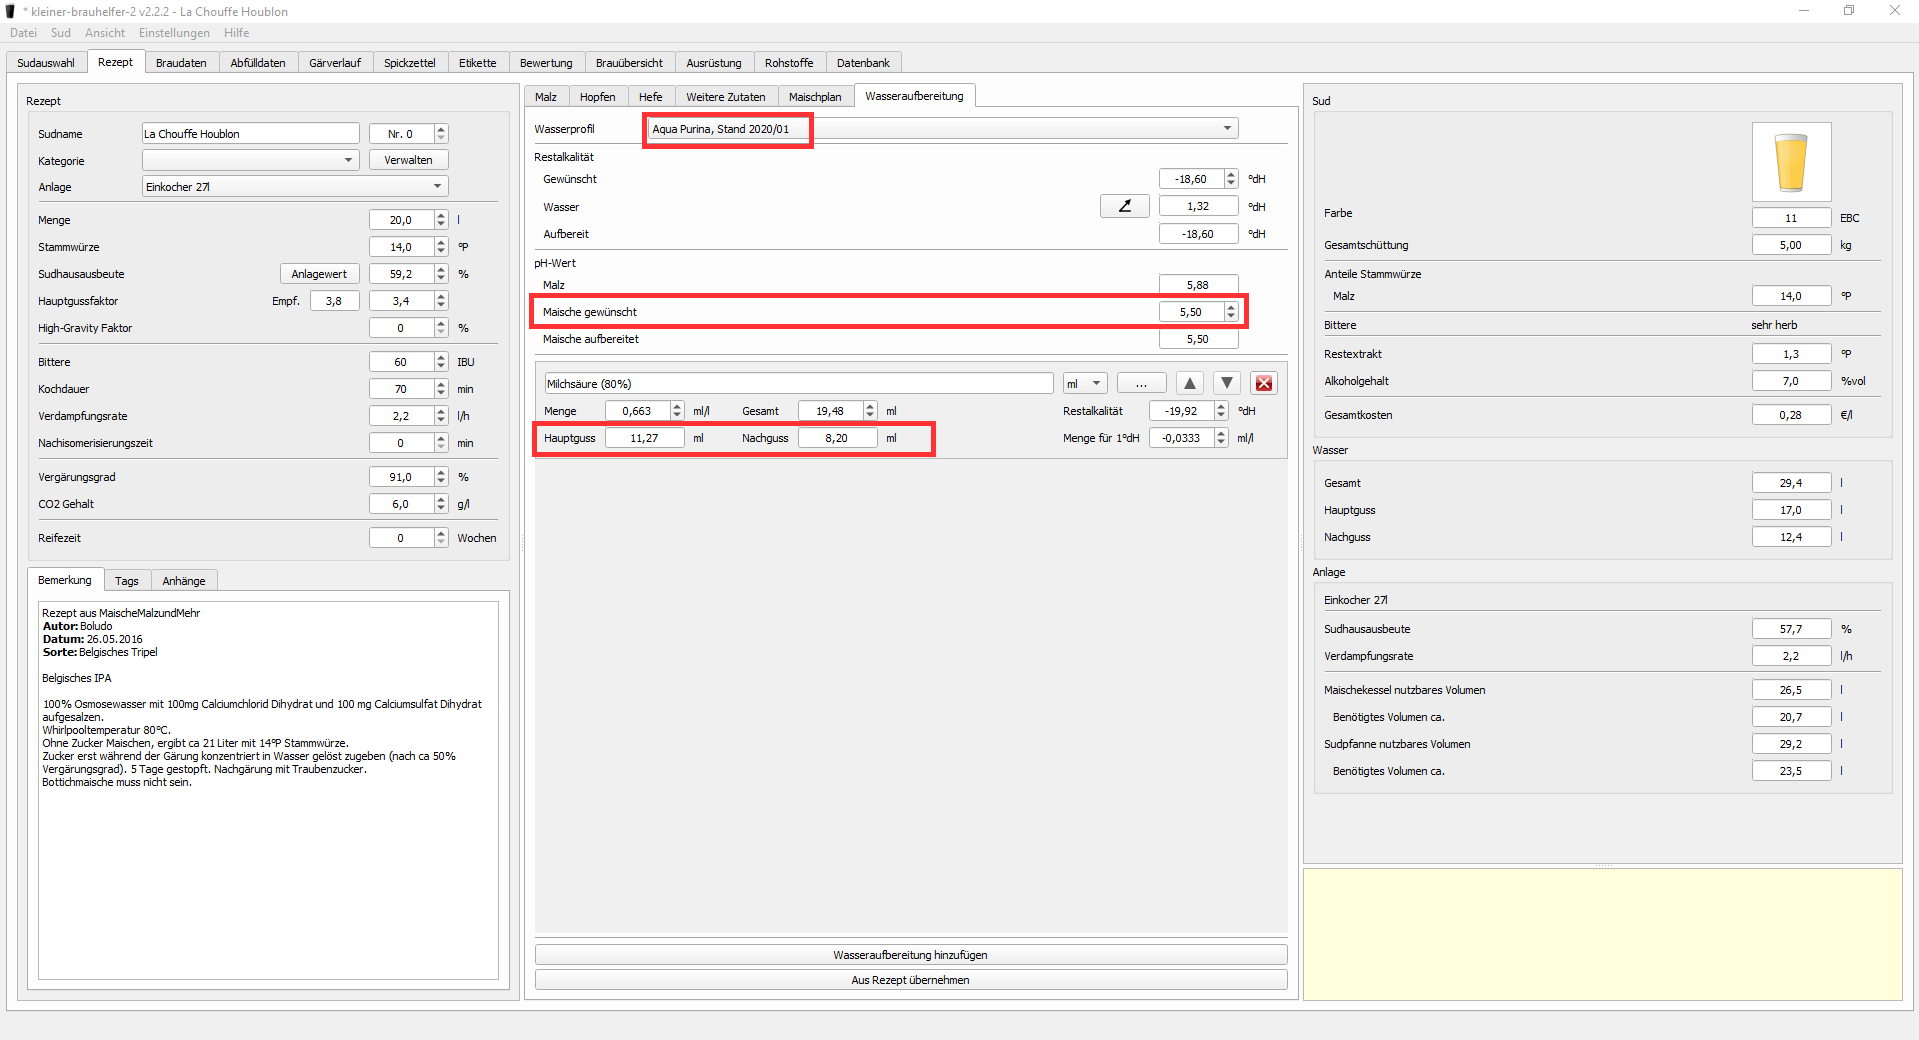Click Wasseraufbereitung hinzufügen button

click(x=910, y=955)
